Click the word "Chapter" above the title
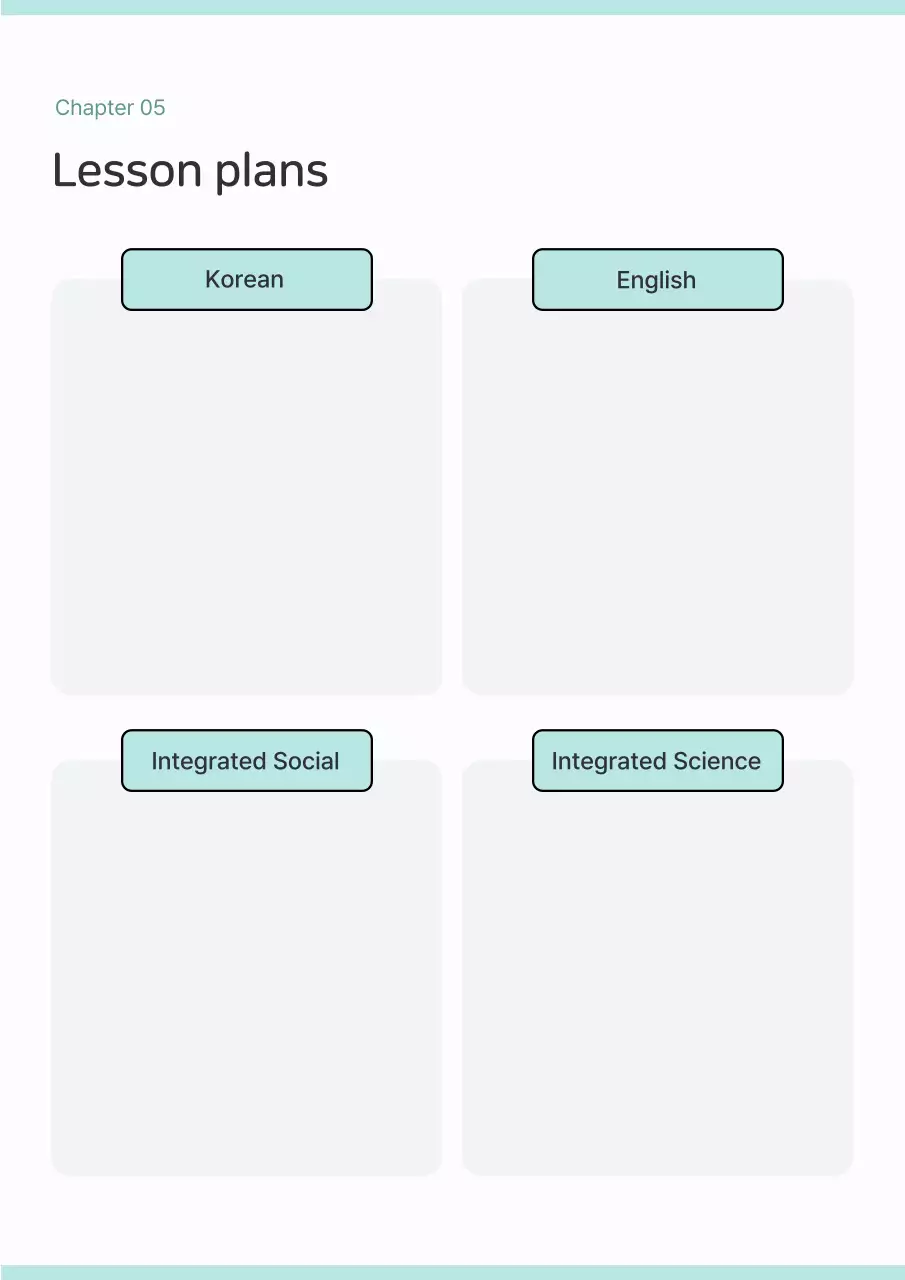Image resolution: width=905 pixels, height=1280 pixels. [x=95, y=108]
